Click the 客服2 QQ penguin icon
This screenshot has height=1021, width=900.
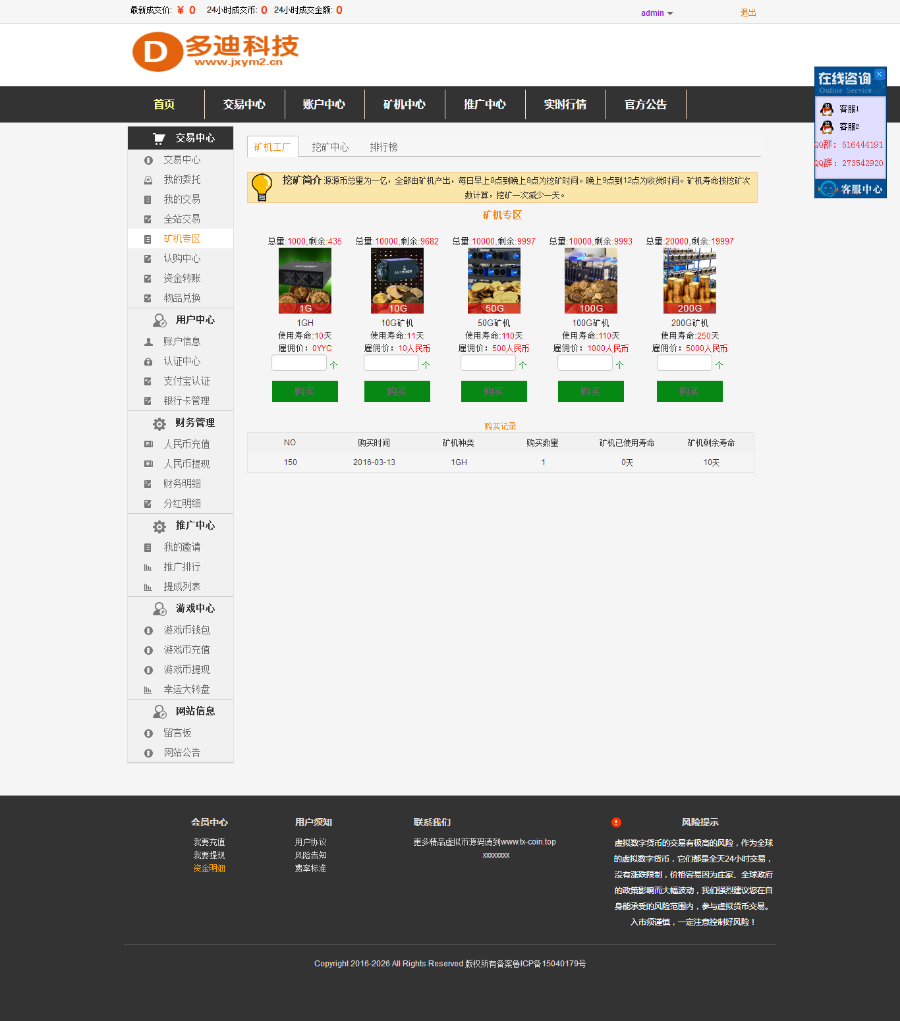coord(826,126)
